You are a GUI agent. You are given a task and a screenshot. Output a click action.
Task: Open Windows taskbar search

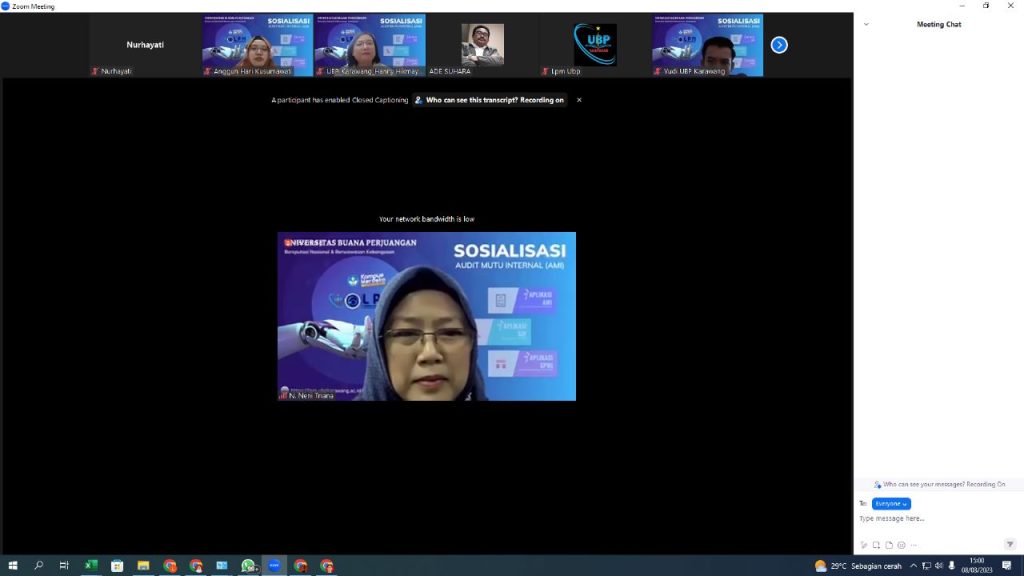(39, 566)
